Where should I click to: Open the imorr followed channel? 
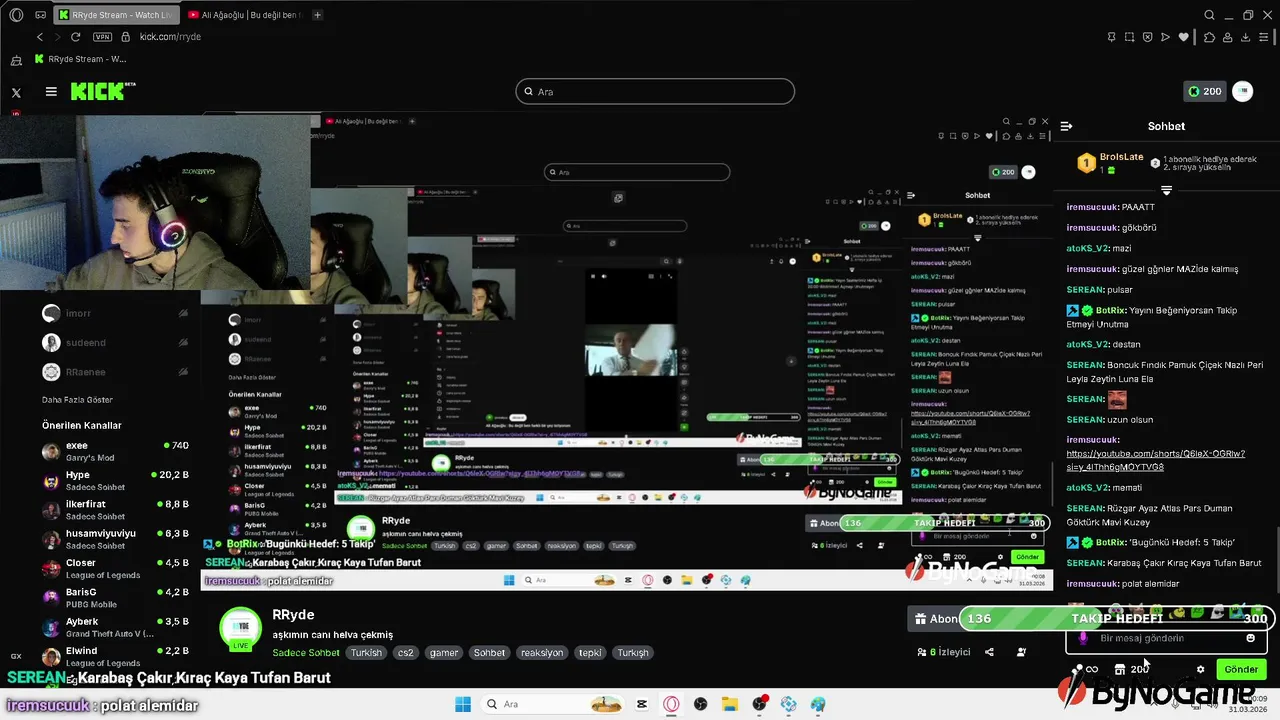[x=115, y=313]
